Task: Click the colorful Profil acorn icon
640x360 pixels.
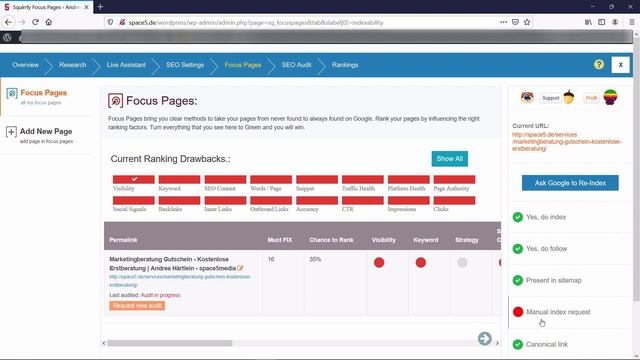Action: click(610, 97)
